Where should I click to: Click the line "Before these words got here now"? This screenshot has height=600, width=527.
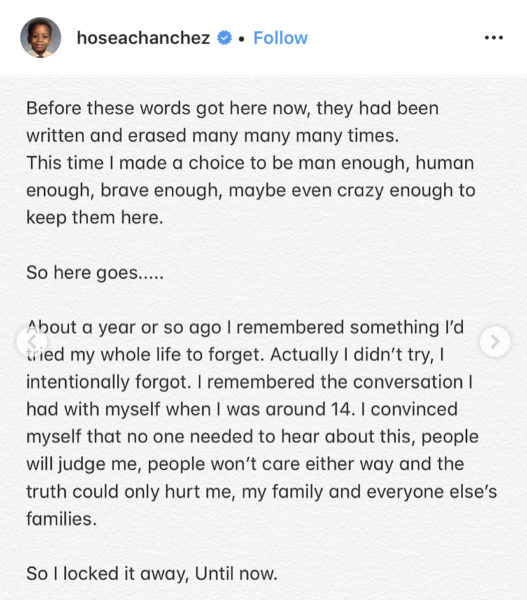pos(233,108)
